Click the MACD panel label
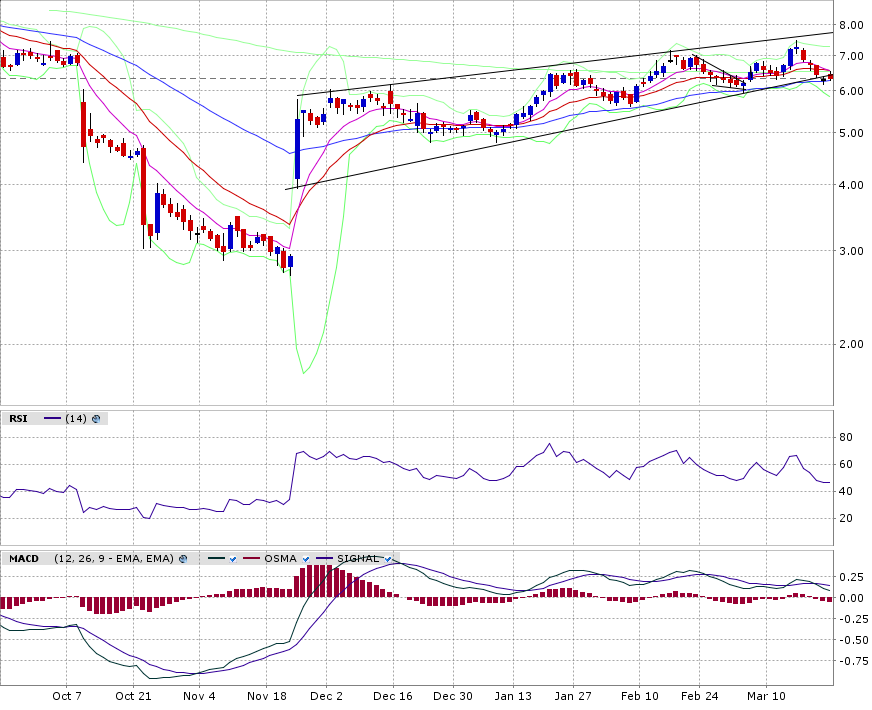The width and height of the screenshot is (872, 710). click(x=24, y=559)
